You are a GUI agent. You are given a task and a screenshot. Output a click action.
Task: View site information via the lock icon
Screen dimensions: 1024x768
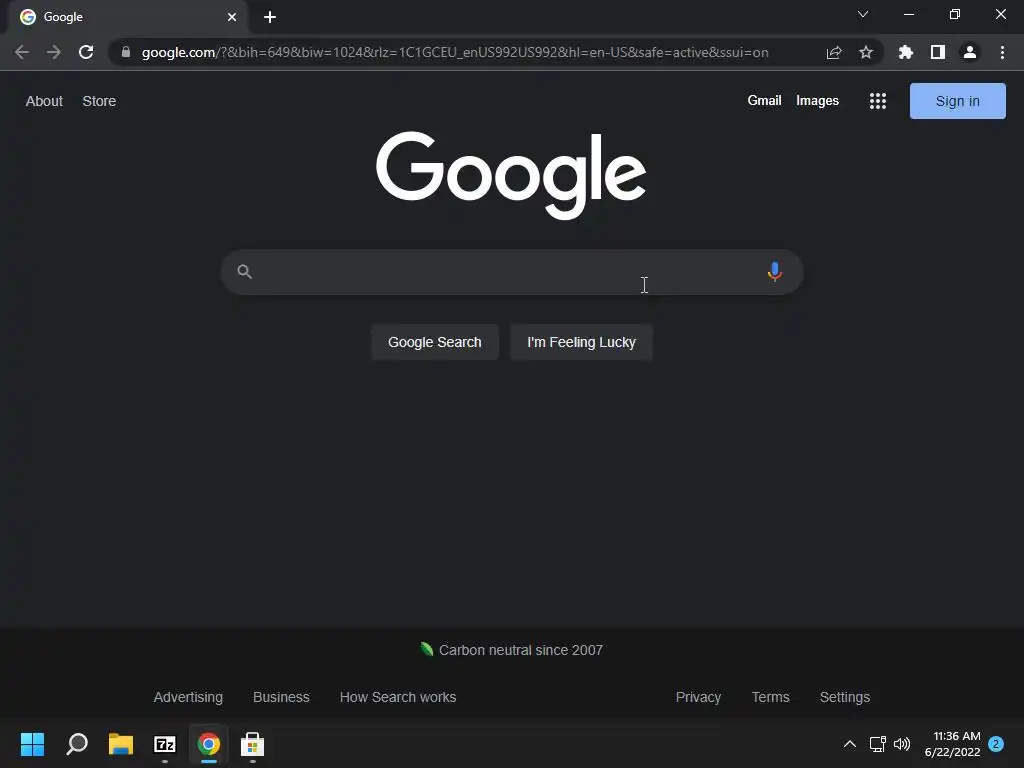click(x=126, y=52)
